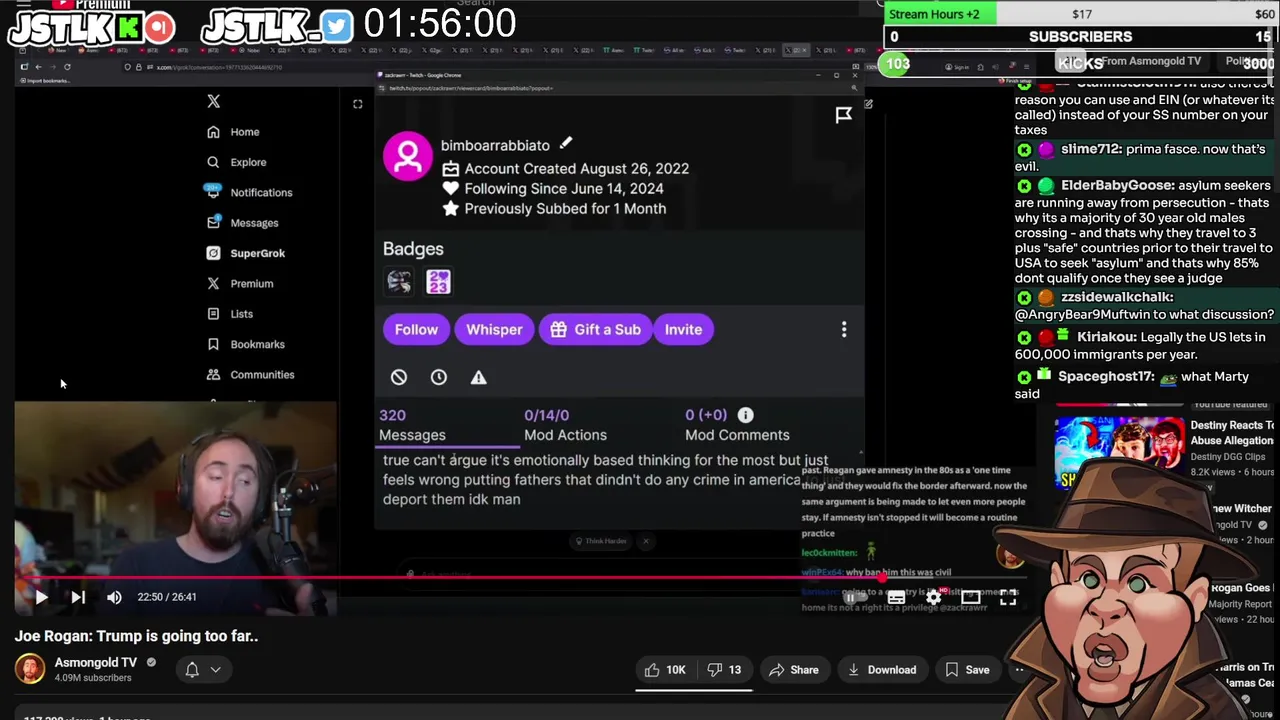Toggle subtitles on the YouTube player
This screenshot has height=720, width=1280.
pyautogui.click(x=896, y=597)
